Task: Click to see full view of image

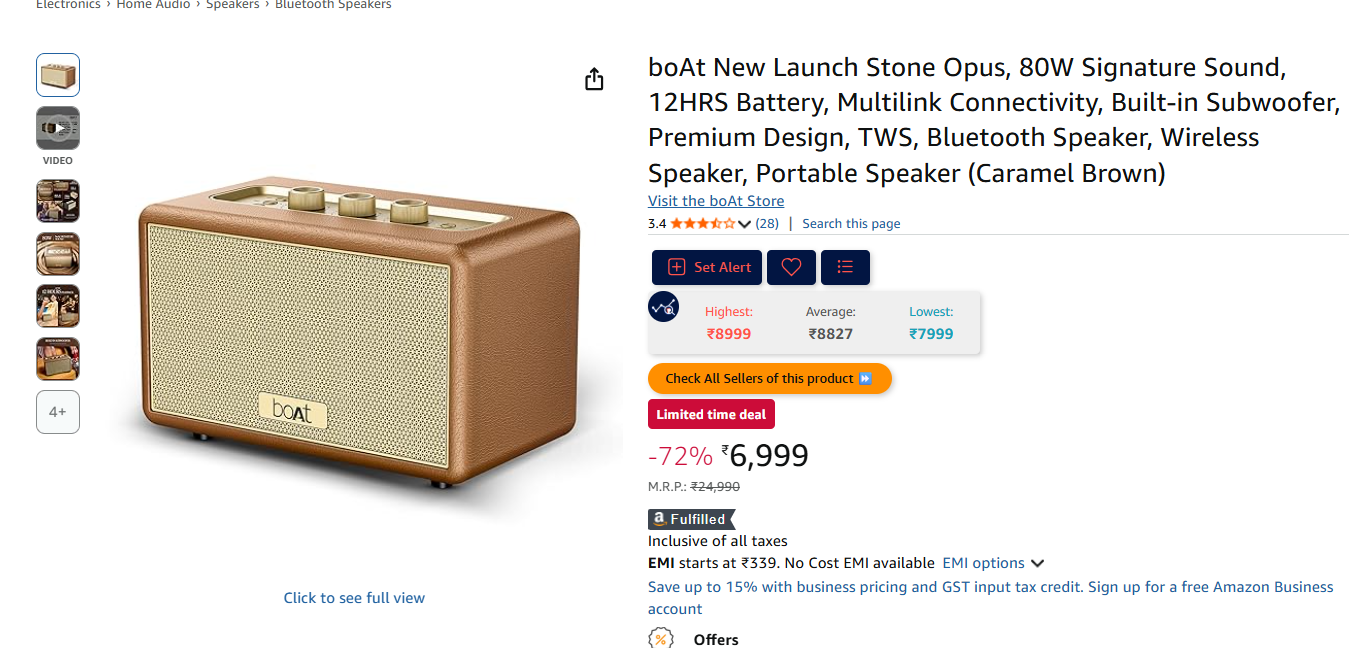Action: click(354, 598)
